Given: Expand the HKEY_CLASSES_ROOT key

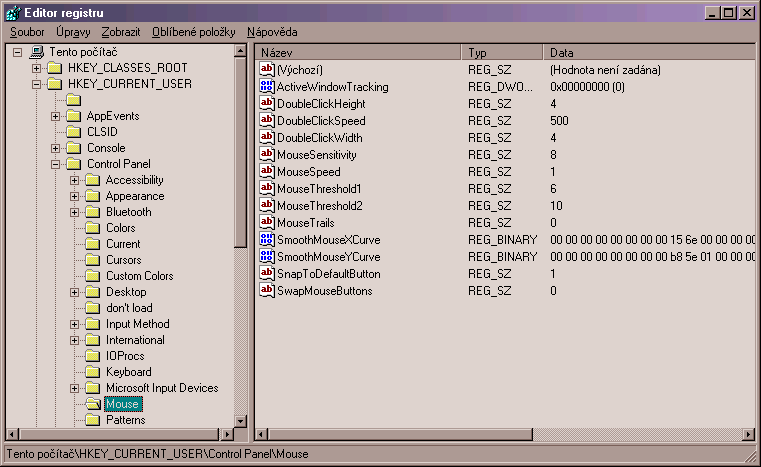Looking at the screenshot, I should (x=36, y=68).
